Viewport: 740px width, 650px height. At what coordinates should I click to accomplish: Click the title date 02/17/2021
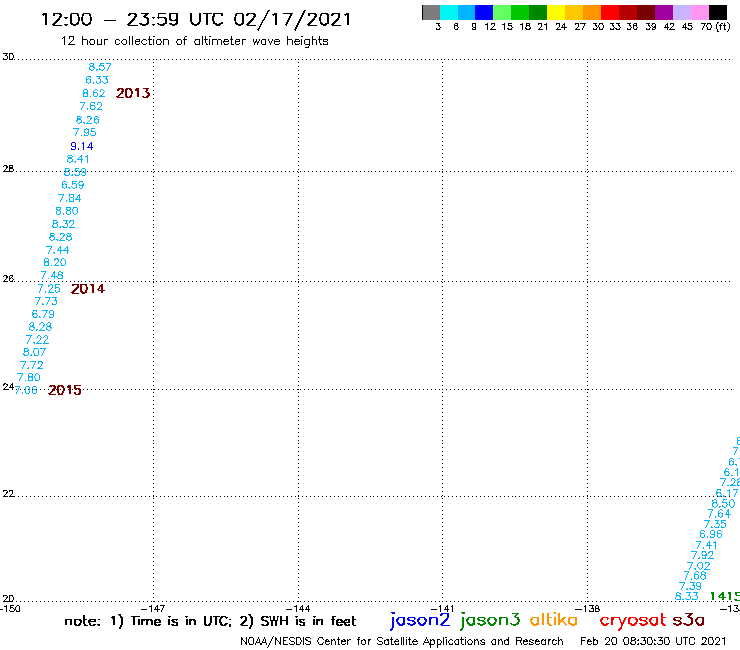pos(293,19)
